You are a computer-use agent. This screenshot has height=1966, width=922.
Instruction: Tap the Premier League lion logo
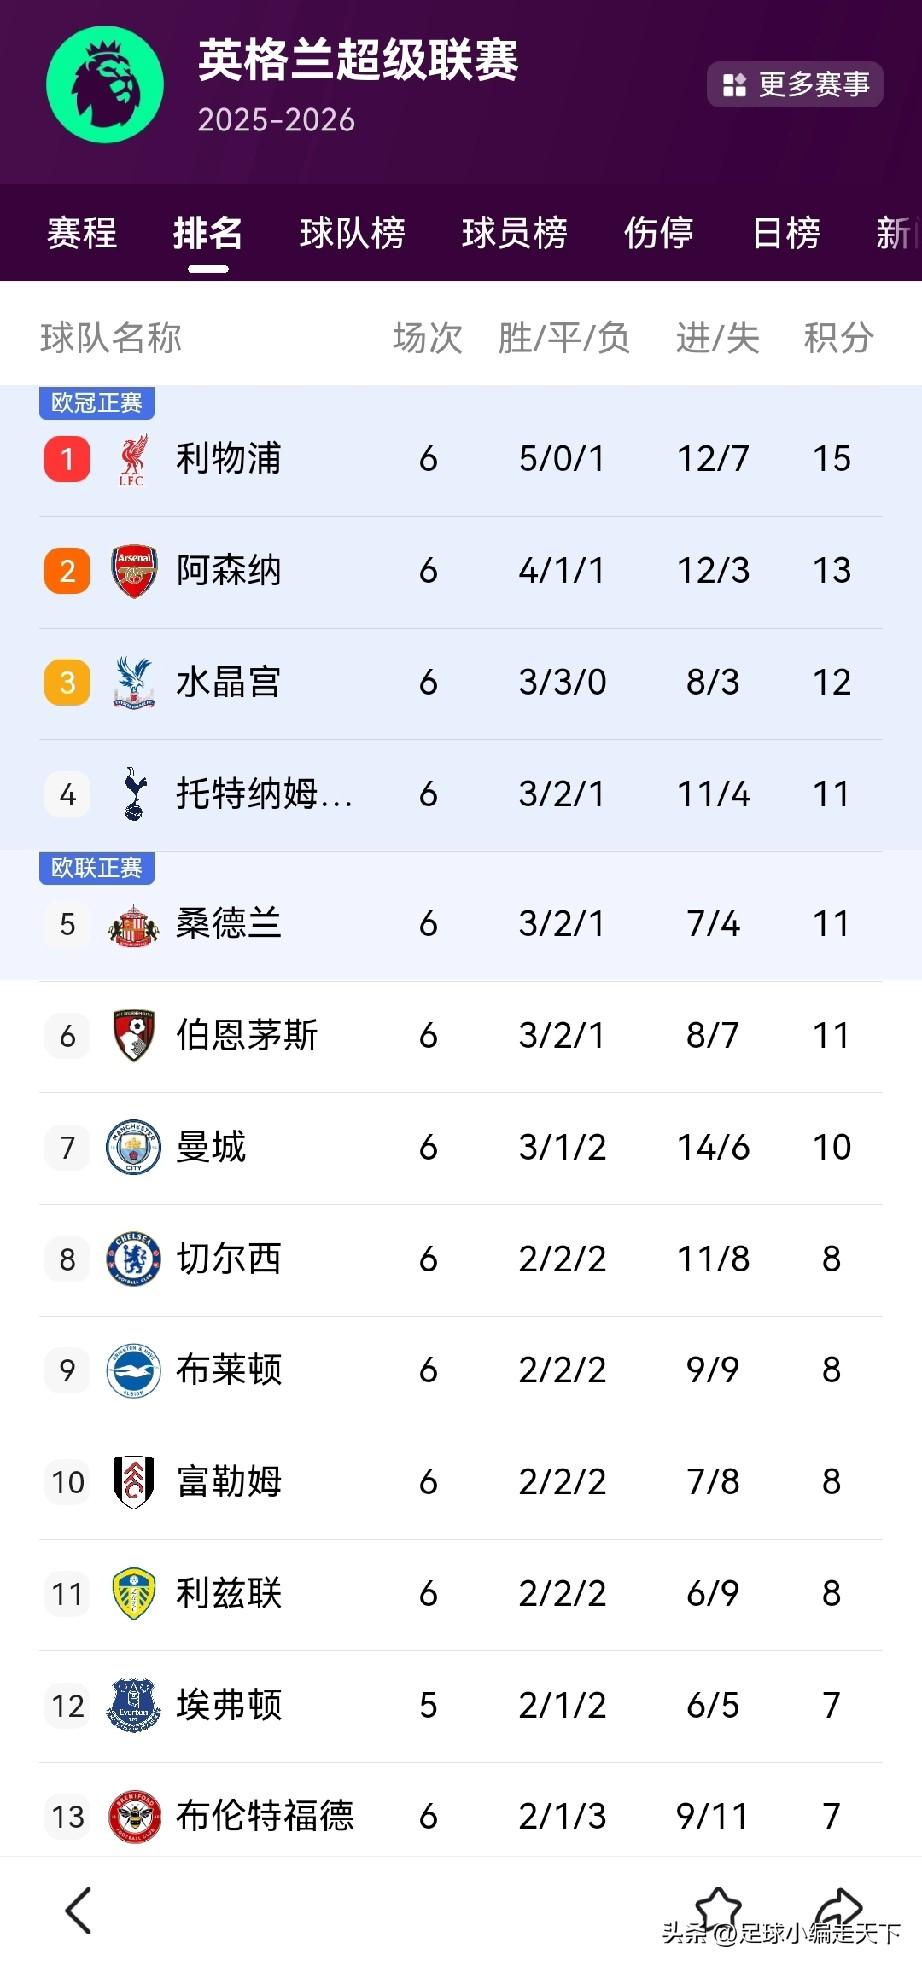[x=105, y=84]
